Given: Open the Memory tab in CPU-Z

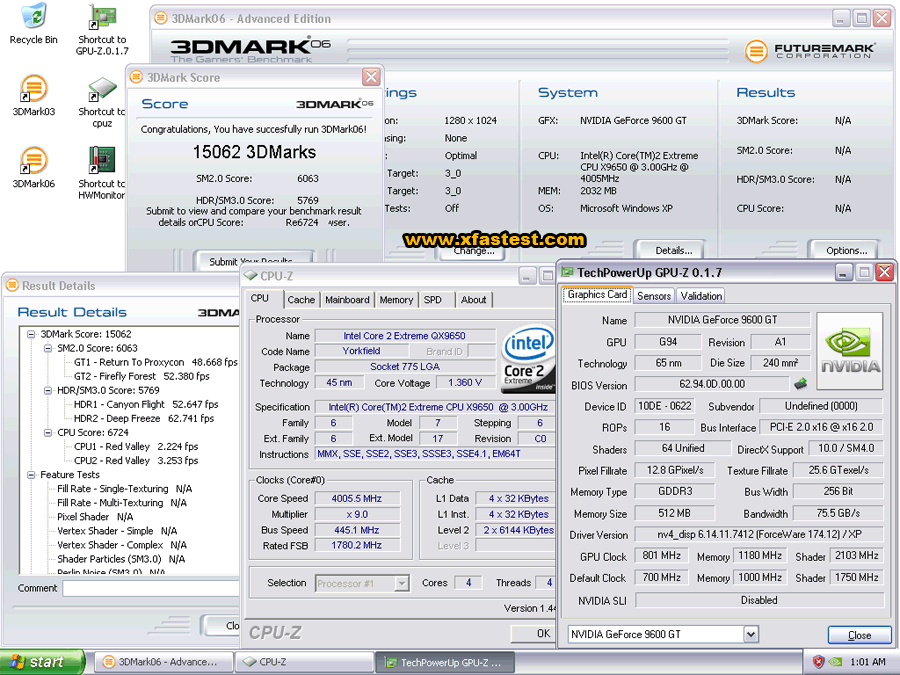Looking at the screenshot, I should click(396, 300).
